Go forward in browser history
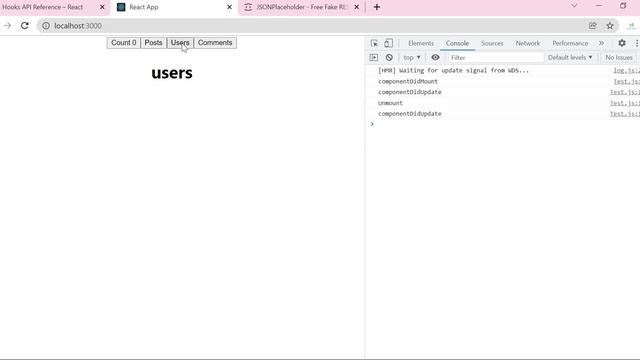The image size is (640, 360). click(x=7, y=26)
